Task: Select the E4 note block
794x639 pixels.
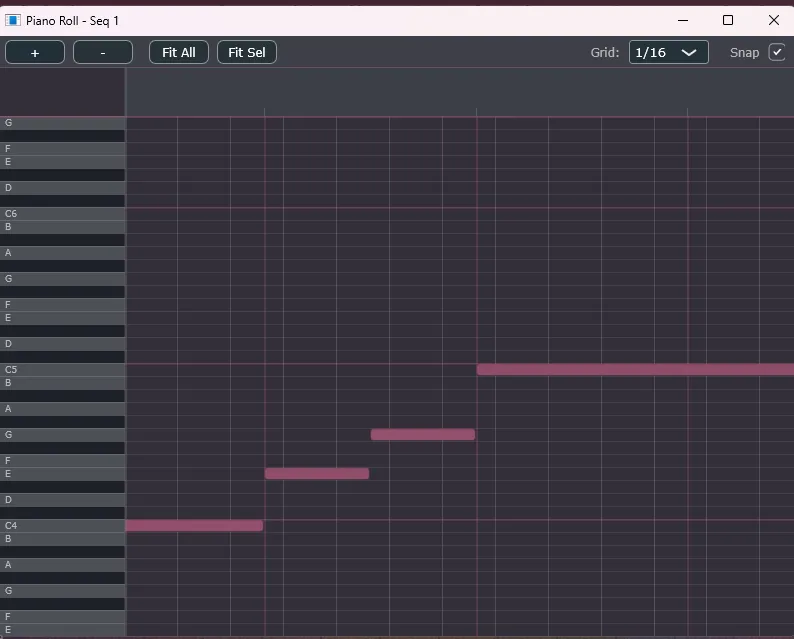Action: pyautogui.click(x=317, y=473)
